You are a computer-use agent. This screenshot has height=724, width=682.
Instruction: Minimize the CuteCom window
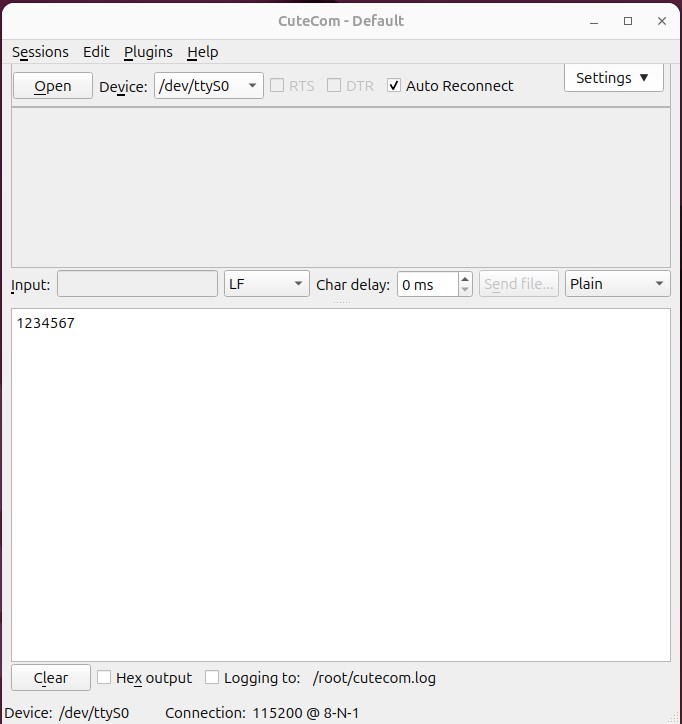point(594,21)
